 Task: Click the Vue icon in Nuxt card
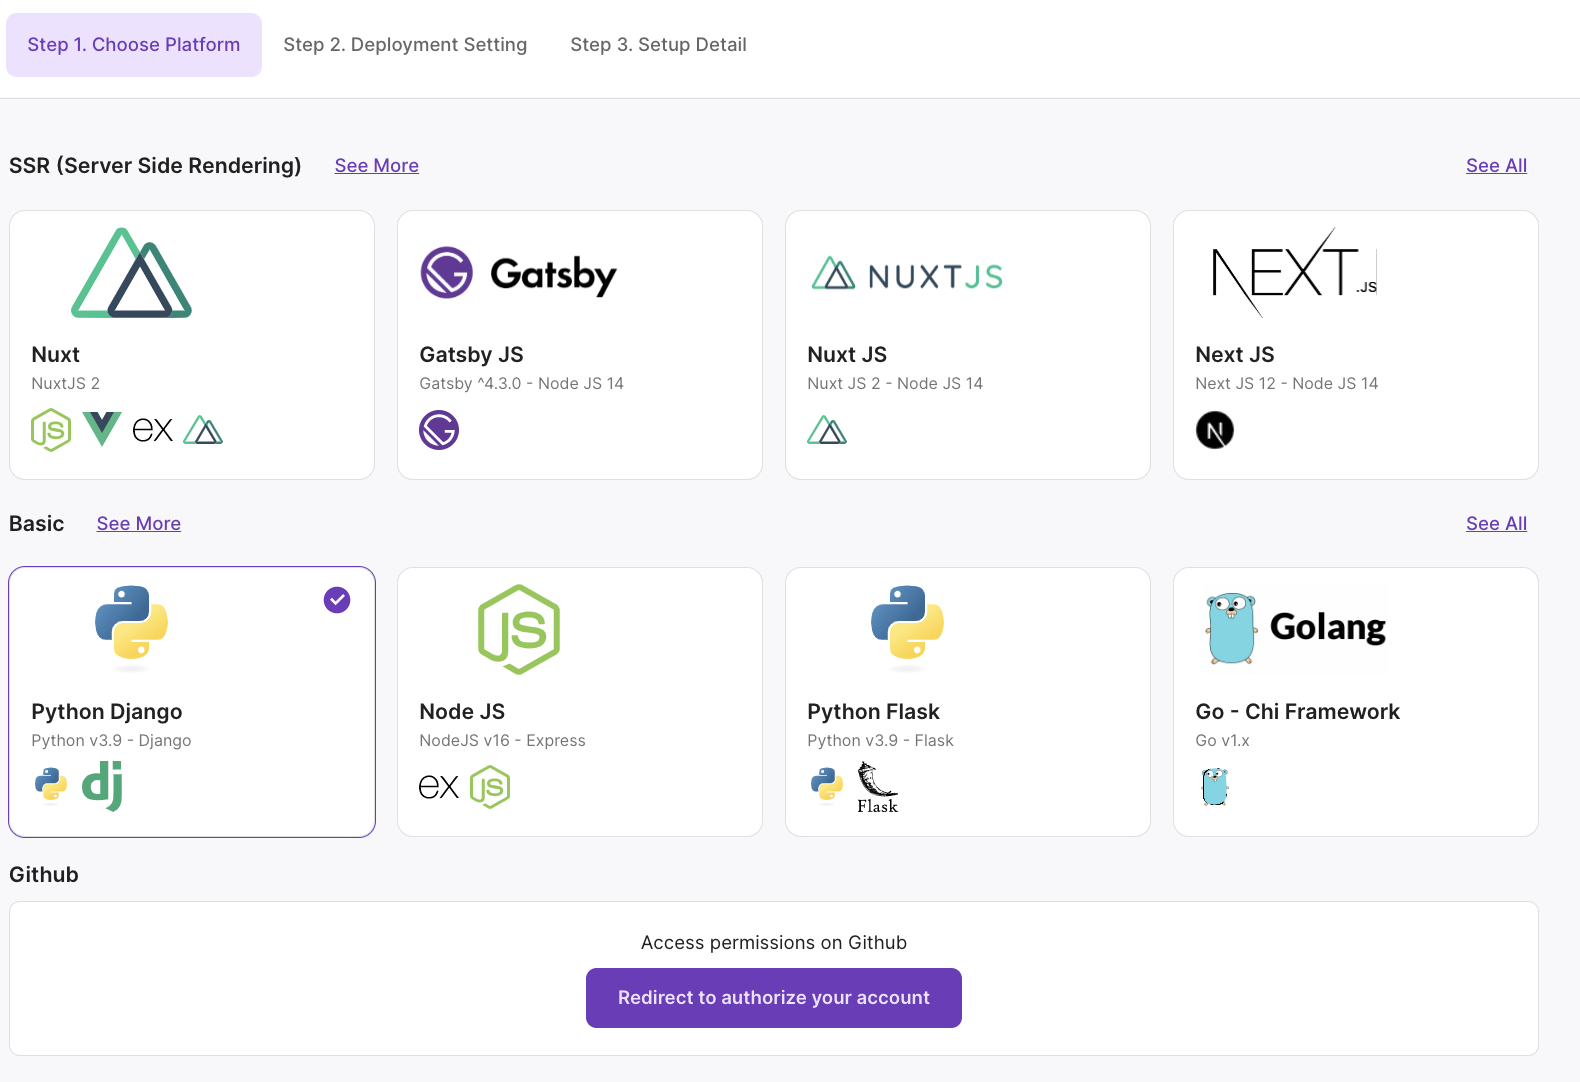(x=102, y=429)
